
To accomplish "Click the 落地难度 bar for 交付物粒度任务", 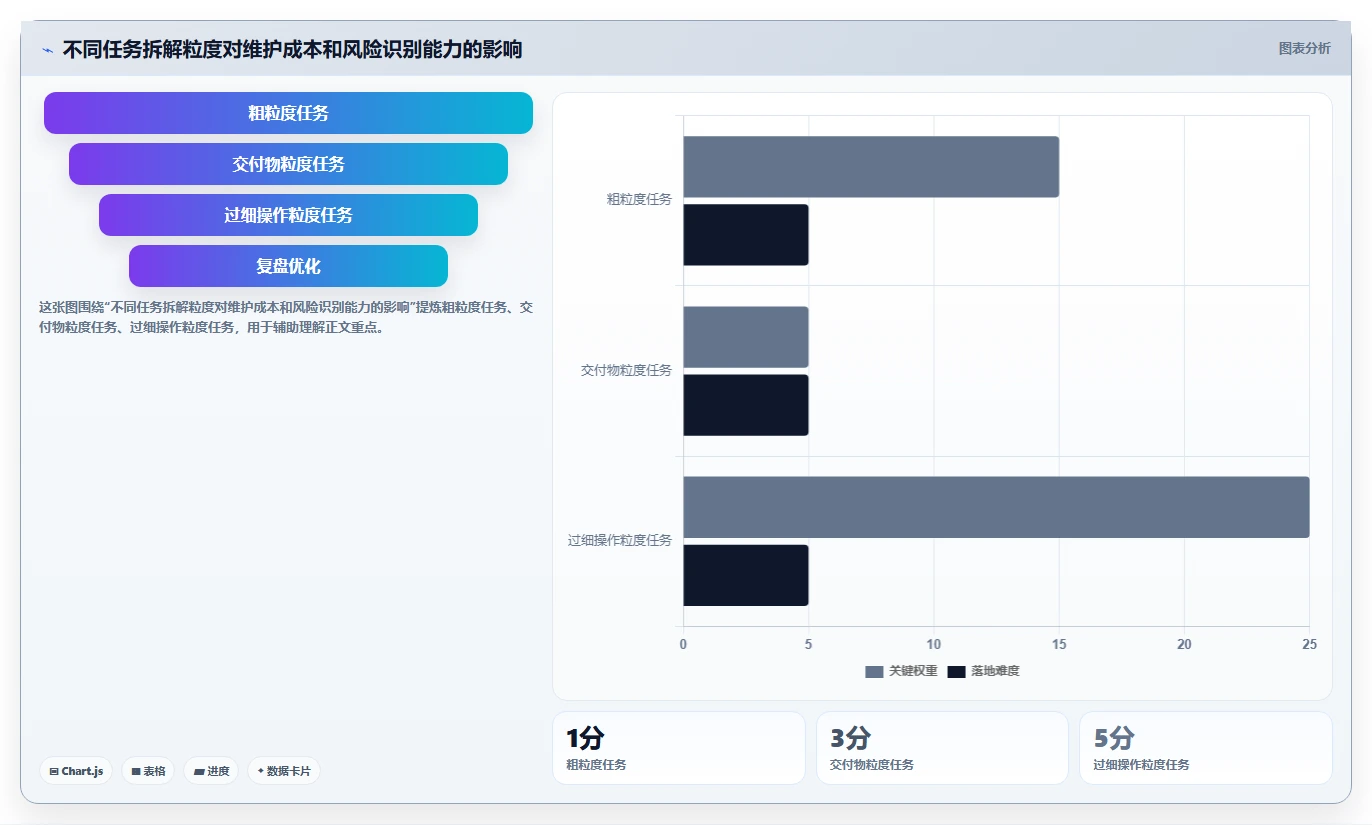I will [x=746, y=405].
